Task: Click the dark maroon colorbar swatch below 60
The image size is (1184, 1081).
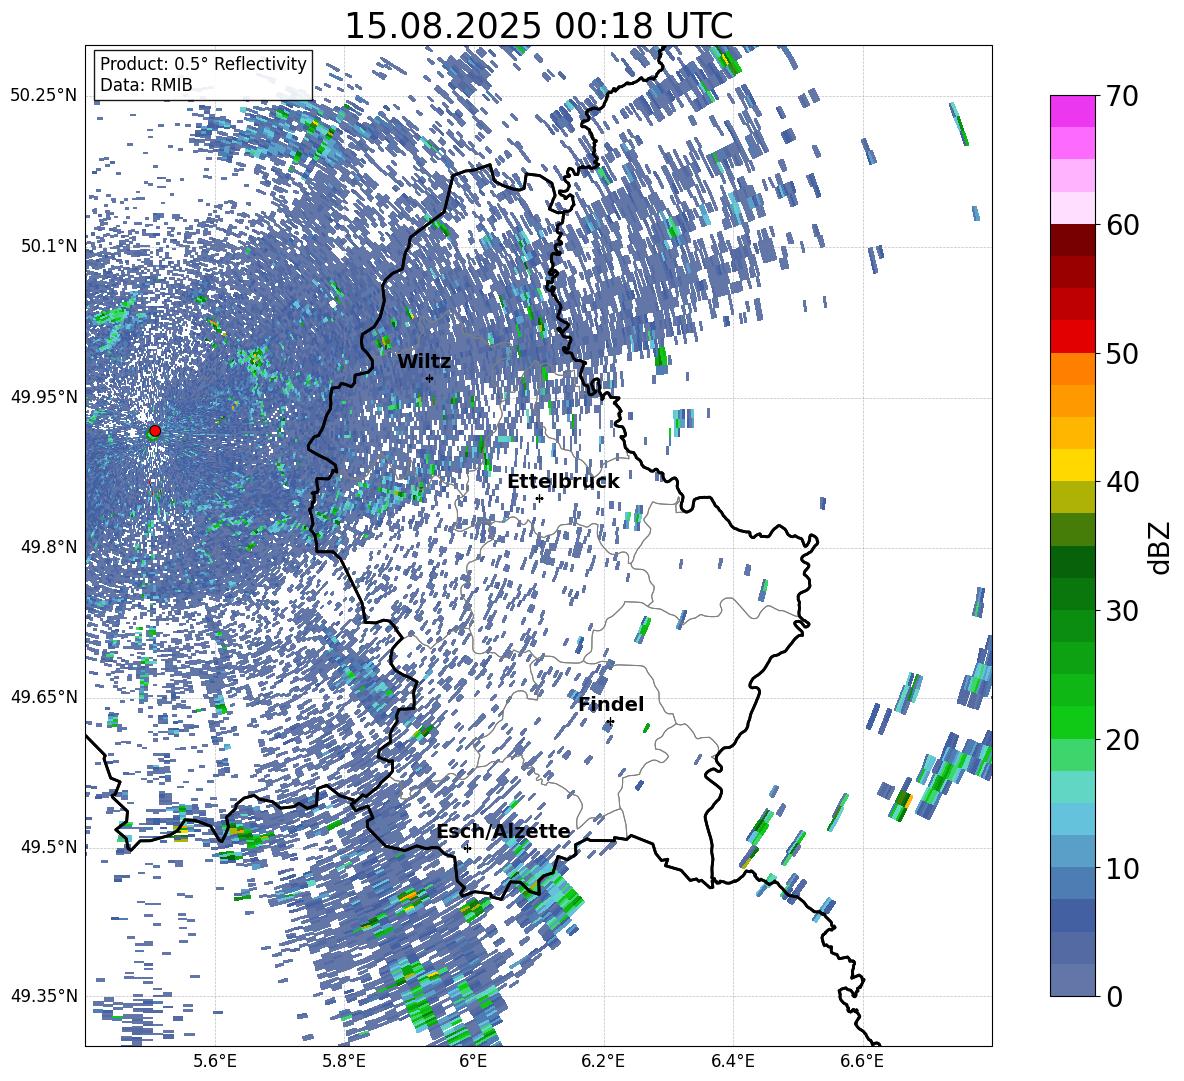Action: click(1073, 239)
